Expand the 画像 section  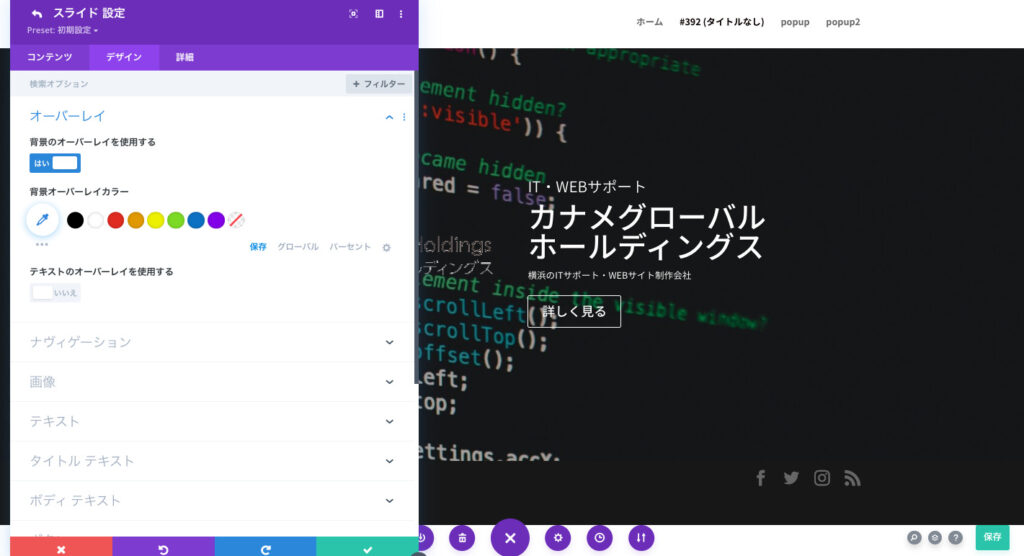213,382
